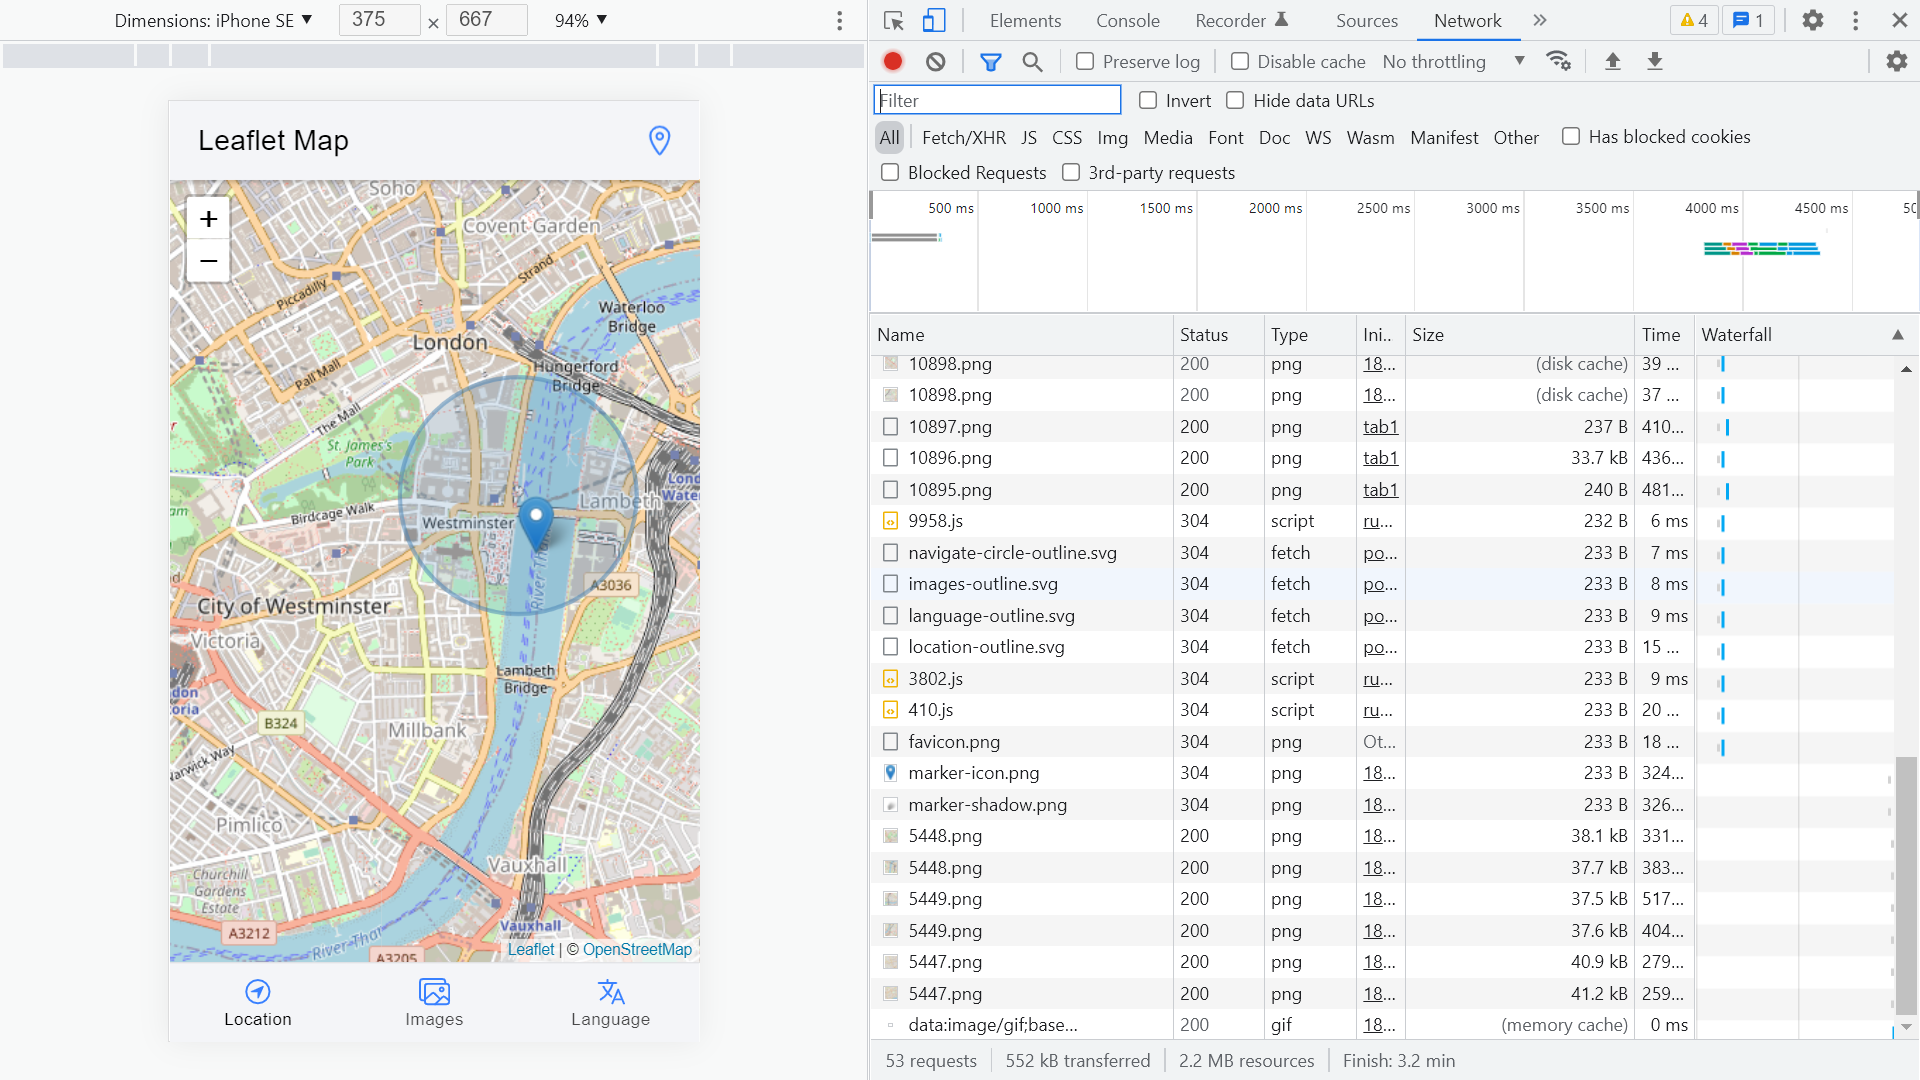Zoom in on the Leaflet map
1920x1080 pixels.
[x=208, y=218]
